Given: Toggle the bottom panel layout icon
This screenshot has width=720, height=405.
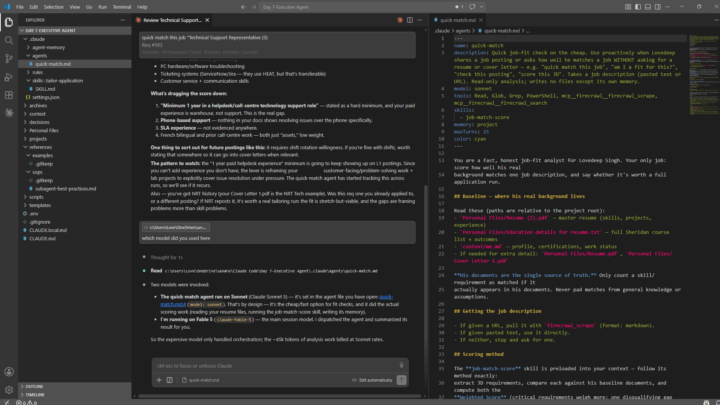Looking at the screenshot, I should pos(647,7).
